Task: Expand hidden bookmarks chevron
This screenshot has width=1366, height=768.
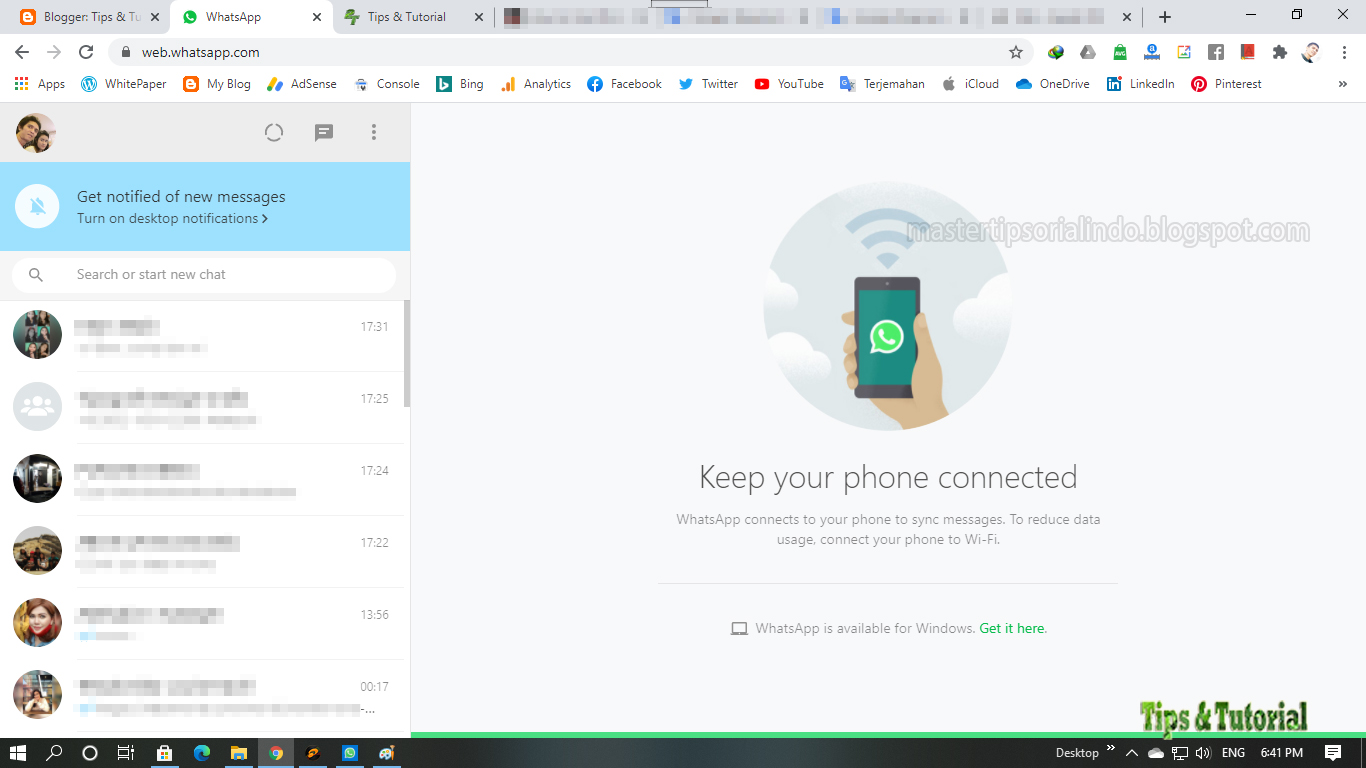Action: 1343,84
